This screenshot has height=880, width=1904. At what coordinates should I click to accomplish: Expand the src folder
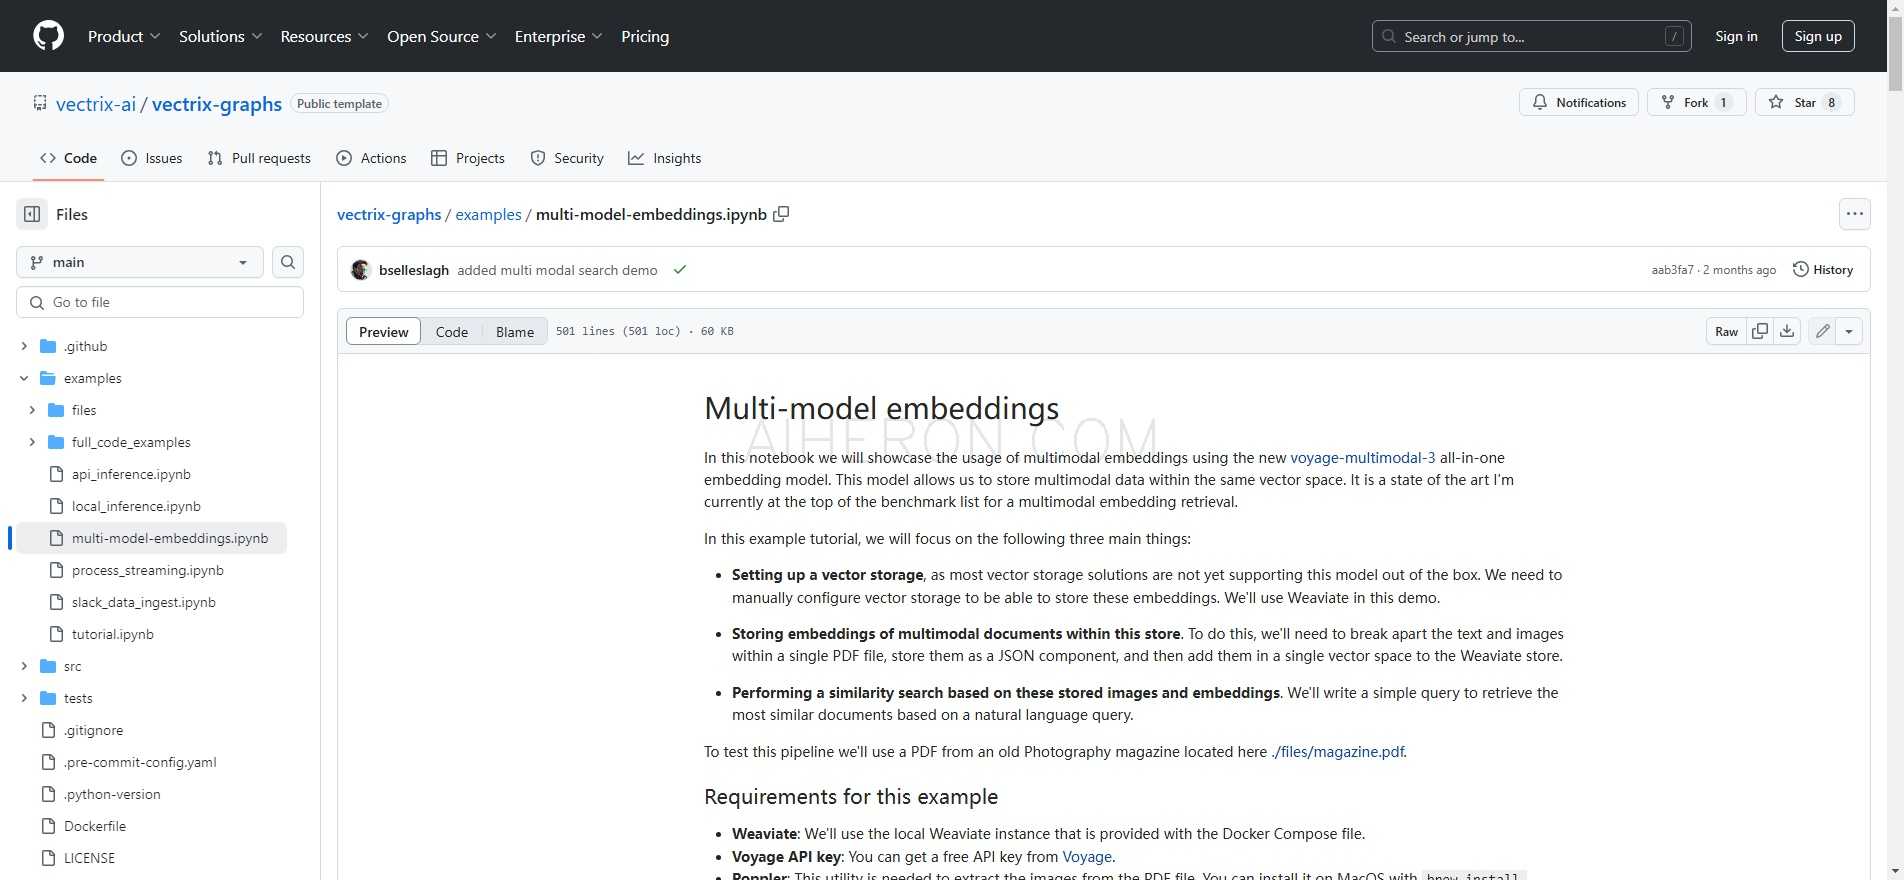tap(24, 666)
